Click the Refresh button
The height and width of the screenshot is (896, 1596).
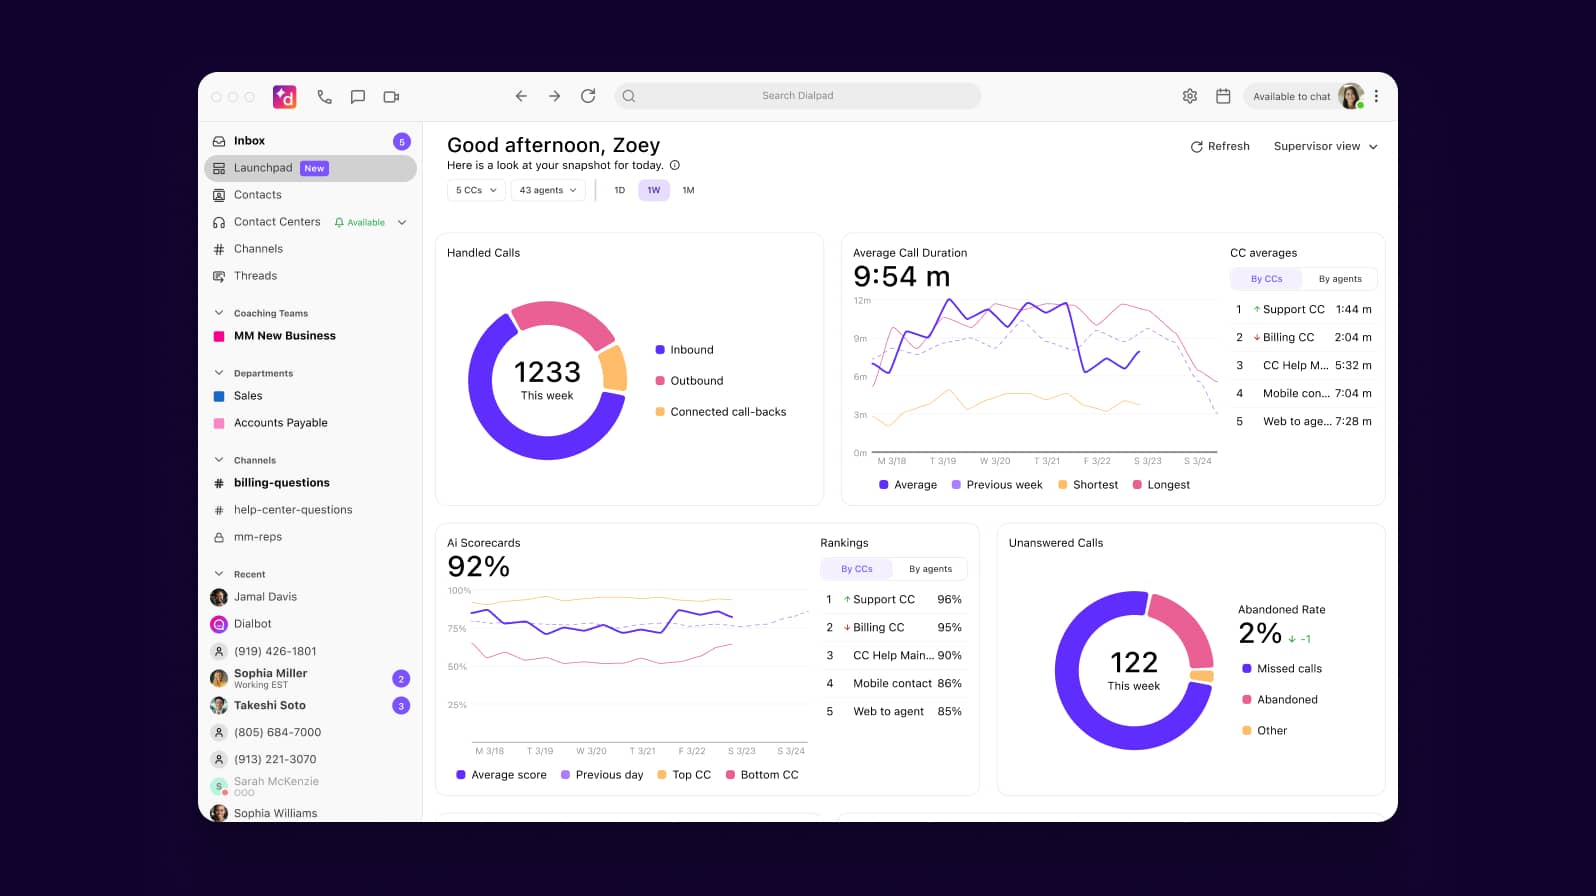[x=1220, y=147]
